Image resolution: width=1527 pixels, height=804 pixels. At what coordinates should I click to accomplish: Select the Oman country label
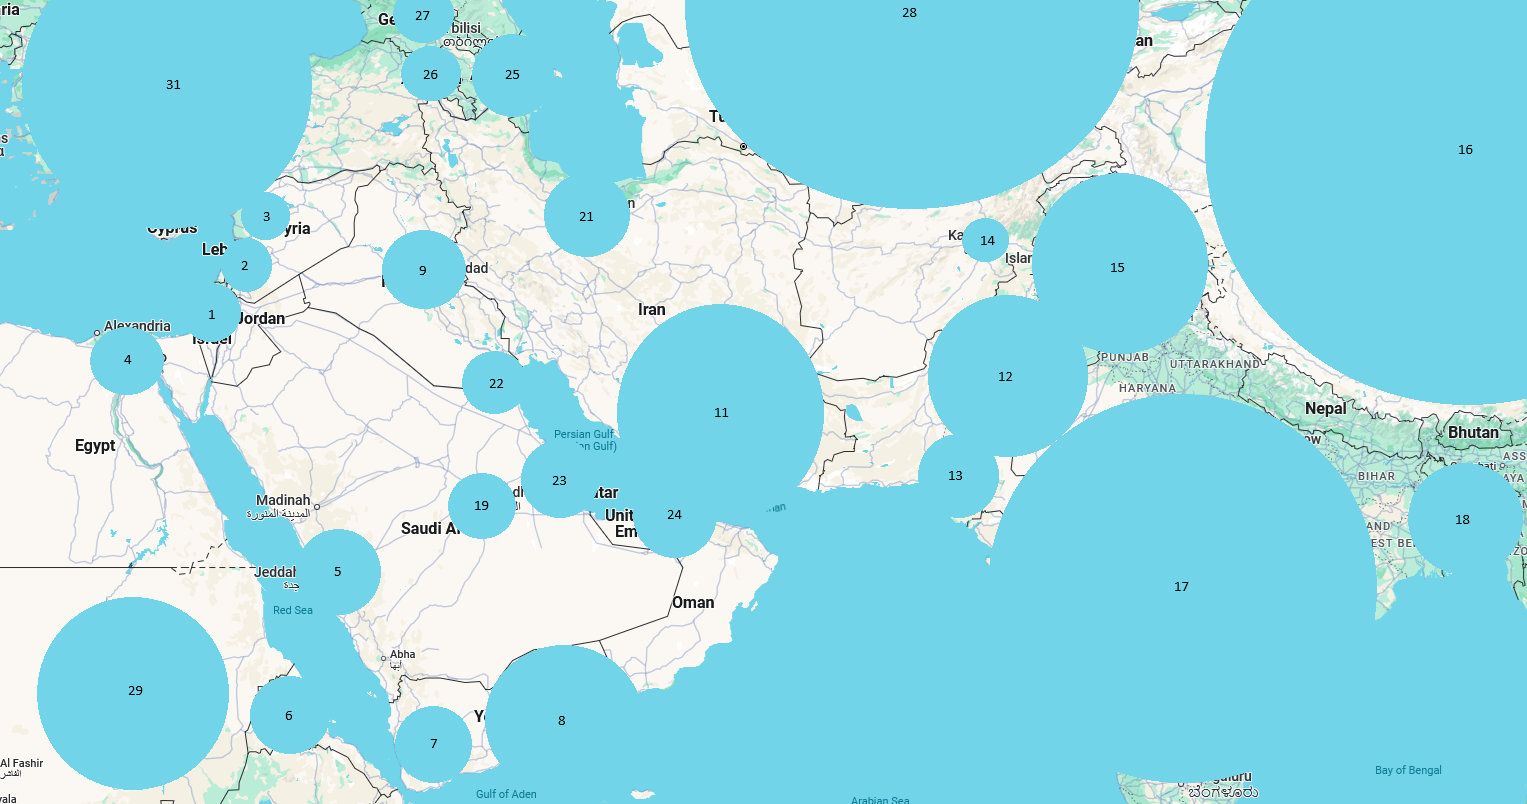click(x=693, y=602)
